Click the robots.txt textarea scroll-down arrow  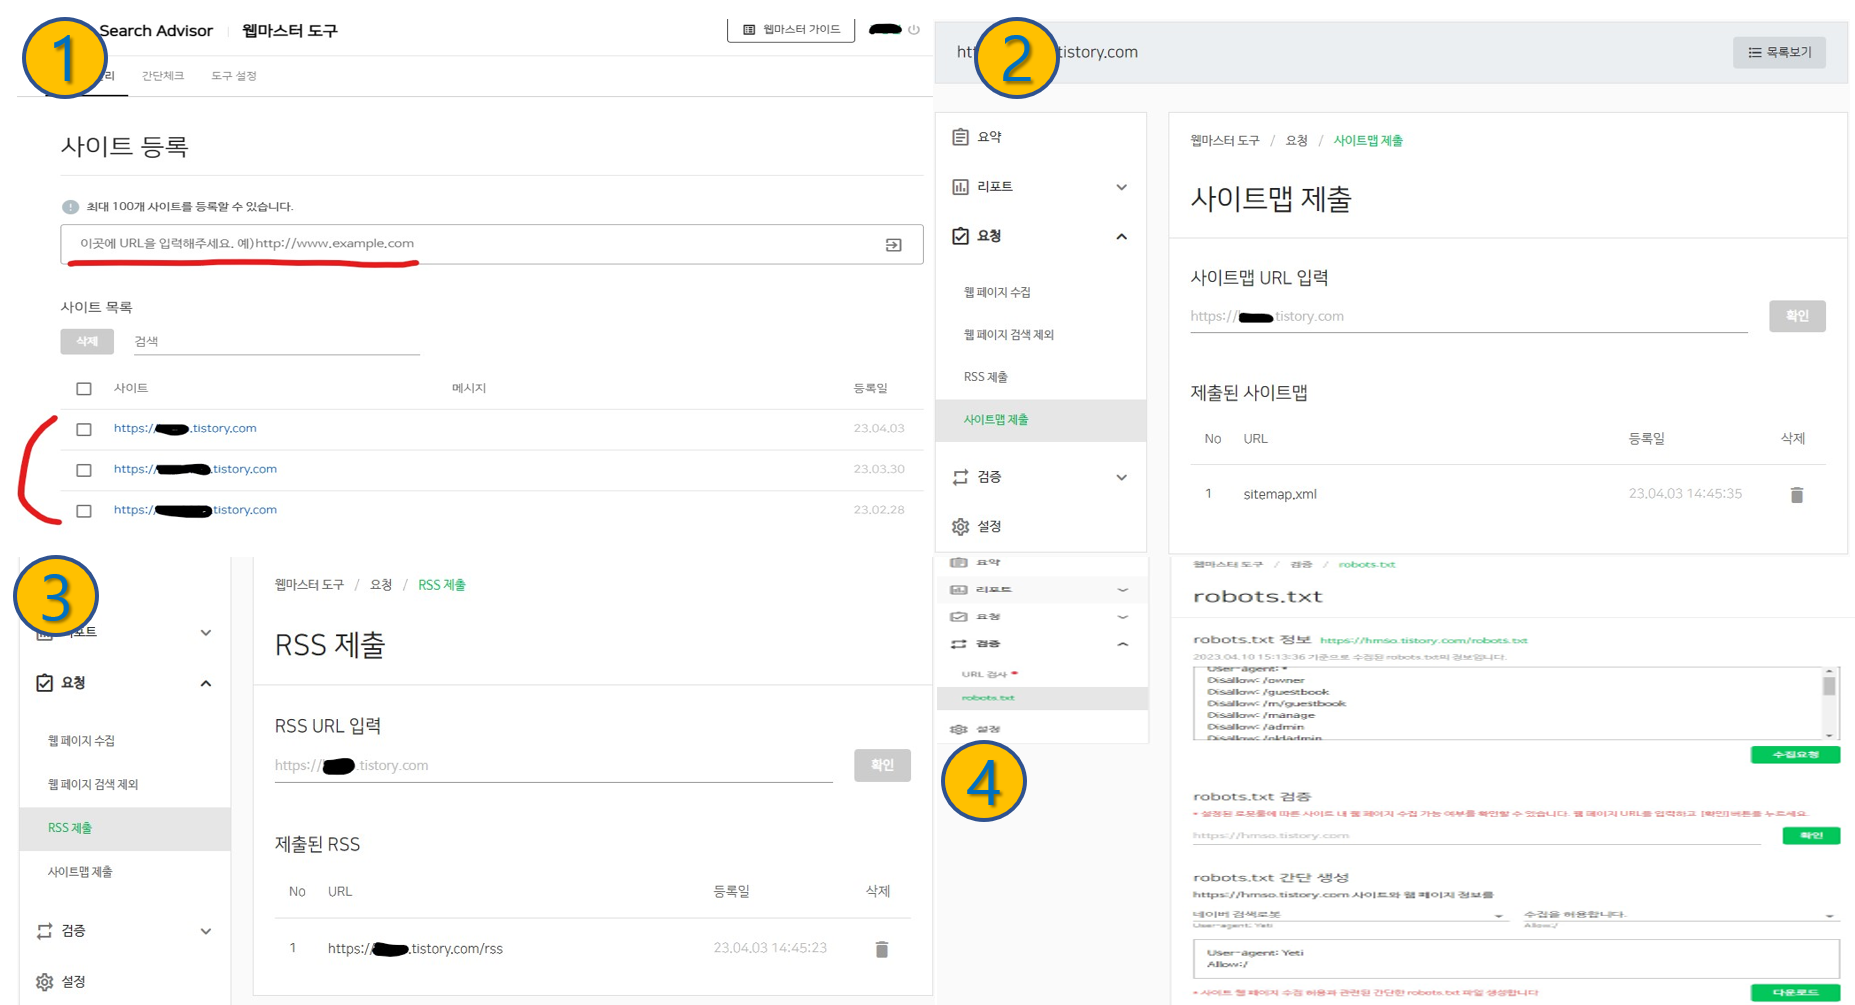click(x=1829, y=735)
